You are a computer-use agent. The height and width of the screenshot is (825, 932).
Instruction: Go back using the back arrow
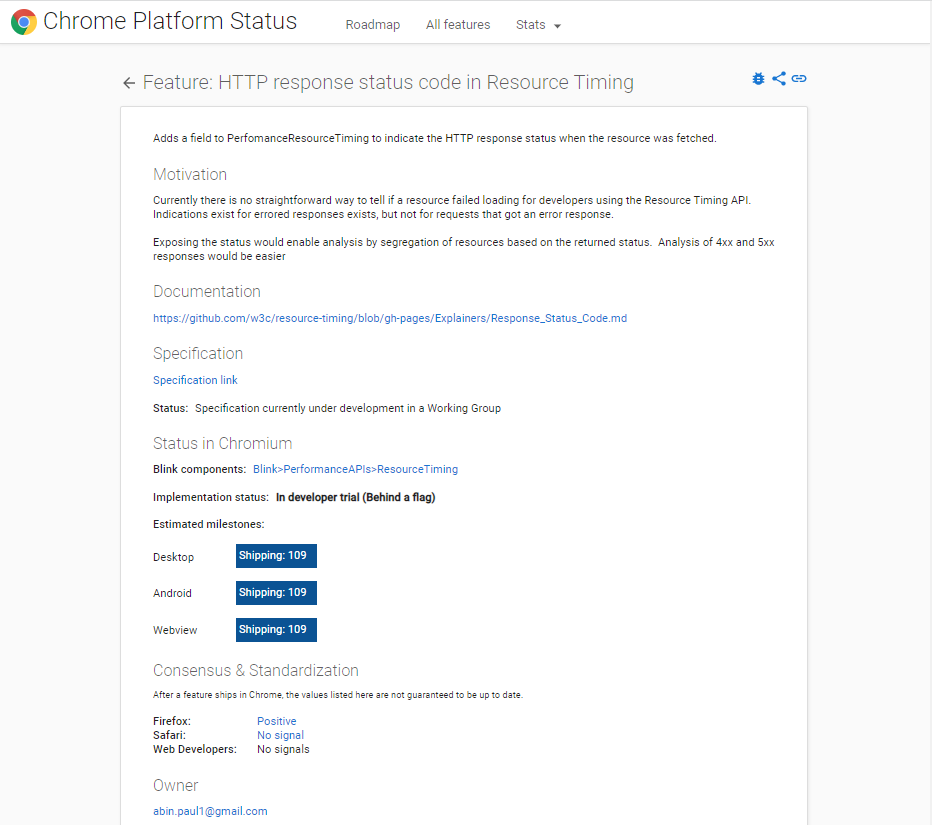tap(128, 83)
